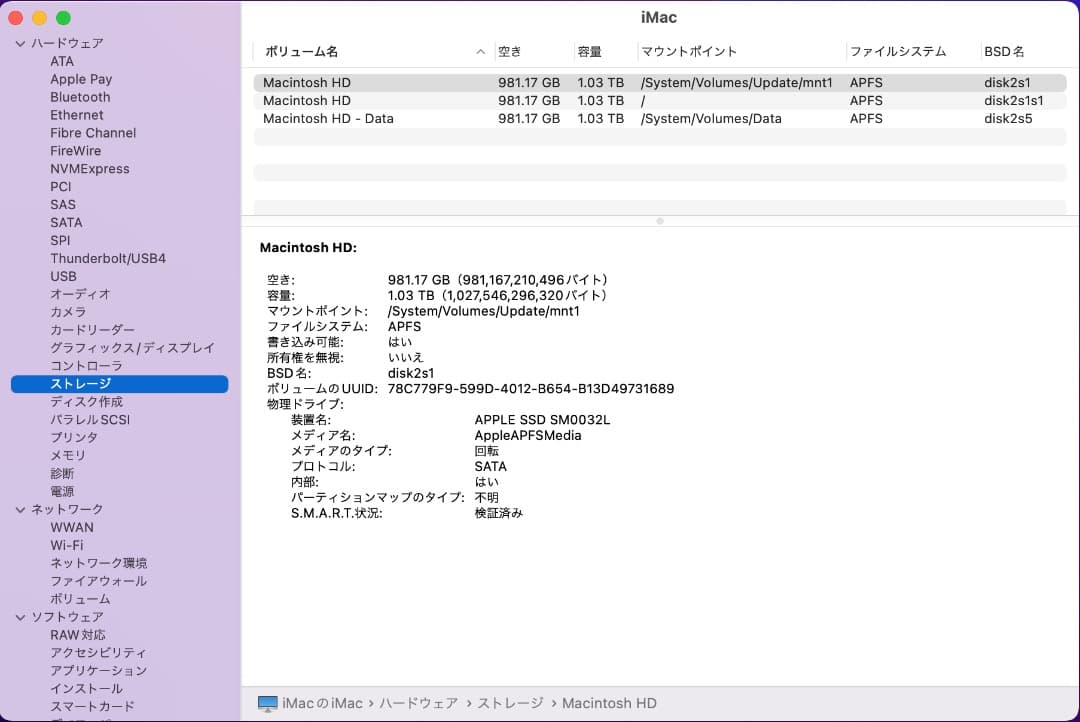Collapse the ソフトウェア sidebar section
This screenshot has width=1080, height=722.
pos(20,617)
